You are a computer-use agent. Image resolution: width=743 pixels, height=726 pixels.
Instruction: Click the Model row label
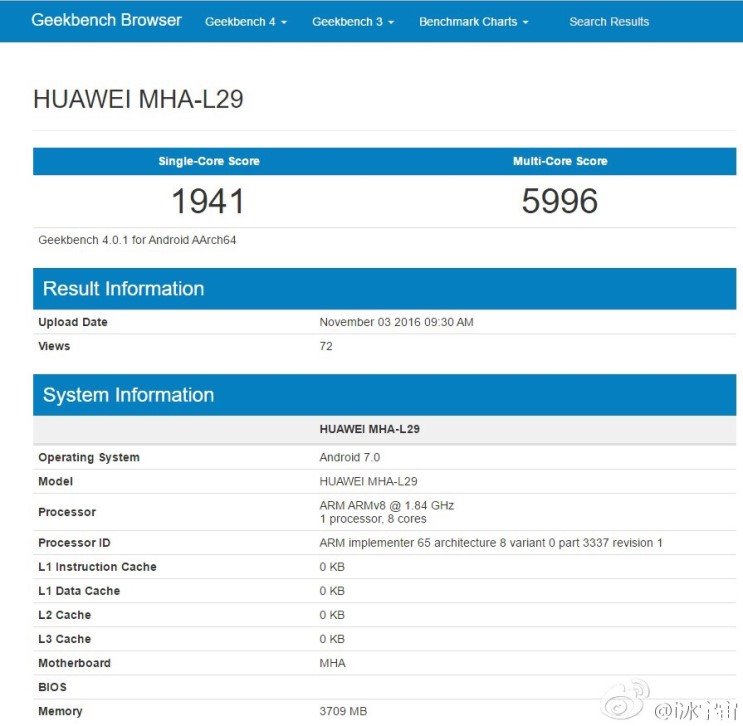click(x=55, y=482)
